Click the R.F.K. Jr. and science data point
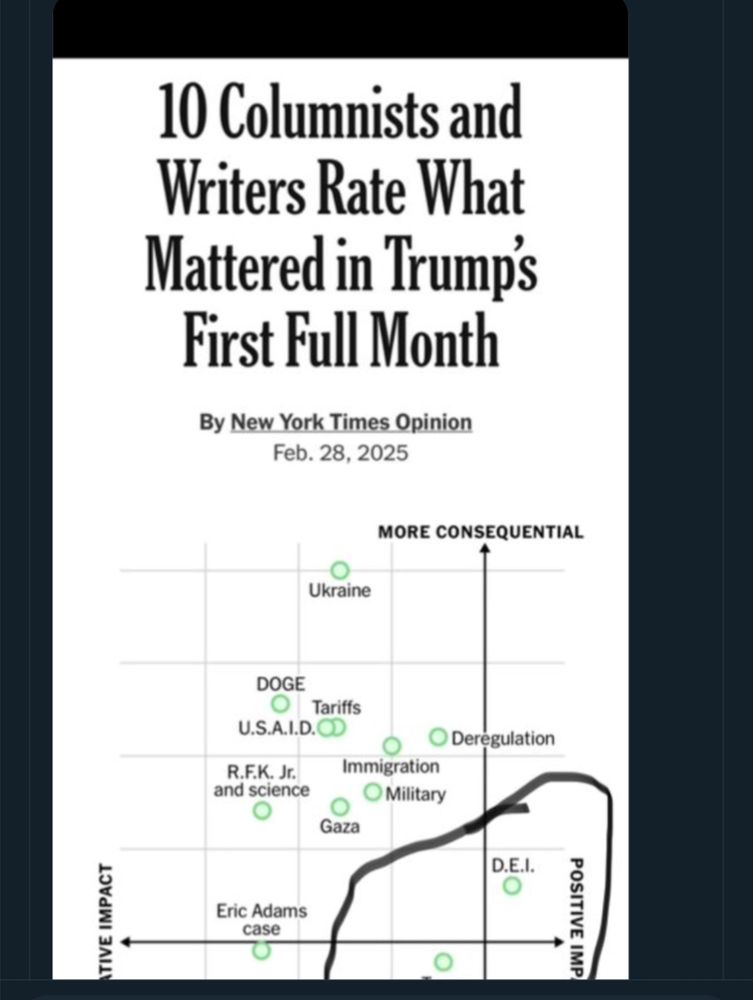The width and height of the screenshot is (753, 1000). coord(262,810)
